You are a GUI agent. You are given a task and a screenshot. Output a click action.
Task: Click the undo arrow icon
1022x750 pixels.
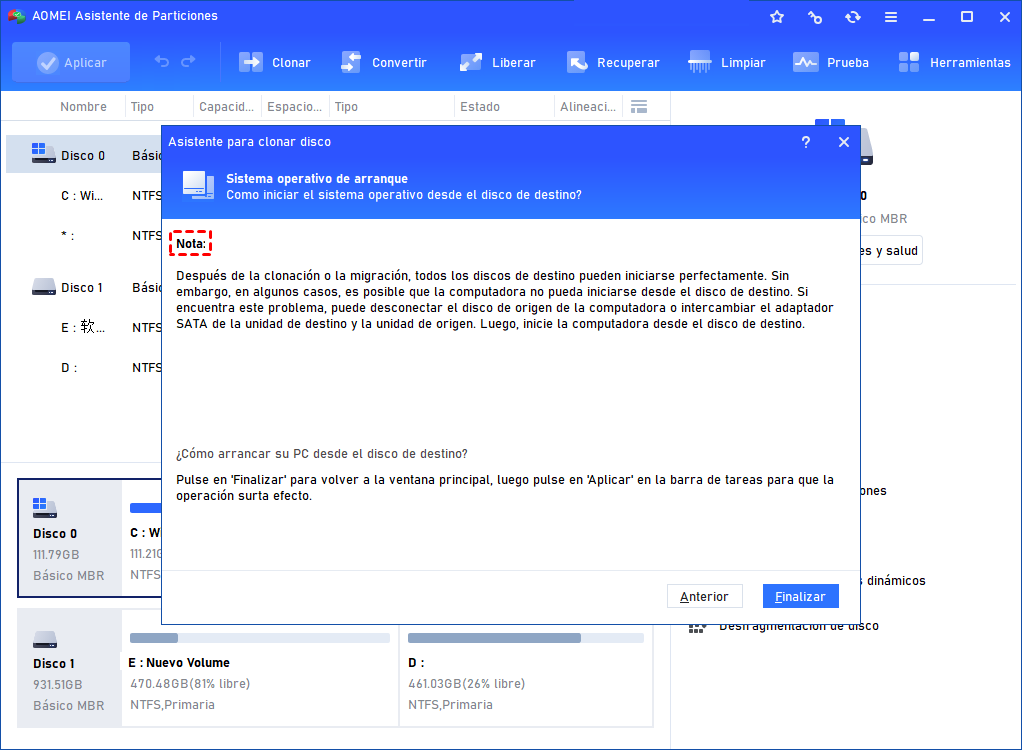coord(162,61)
